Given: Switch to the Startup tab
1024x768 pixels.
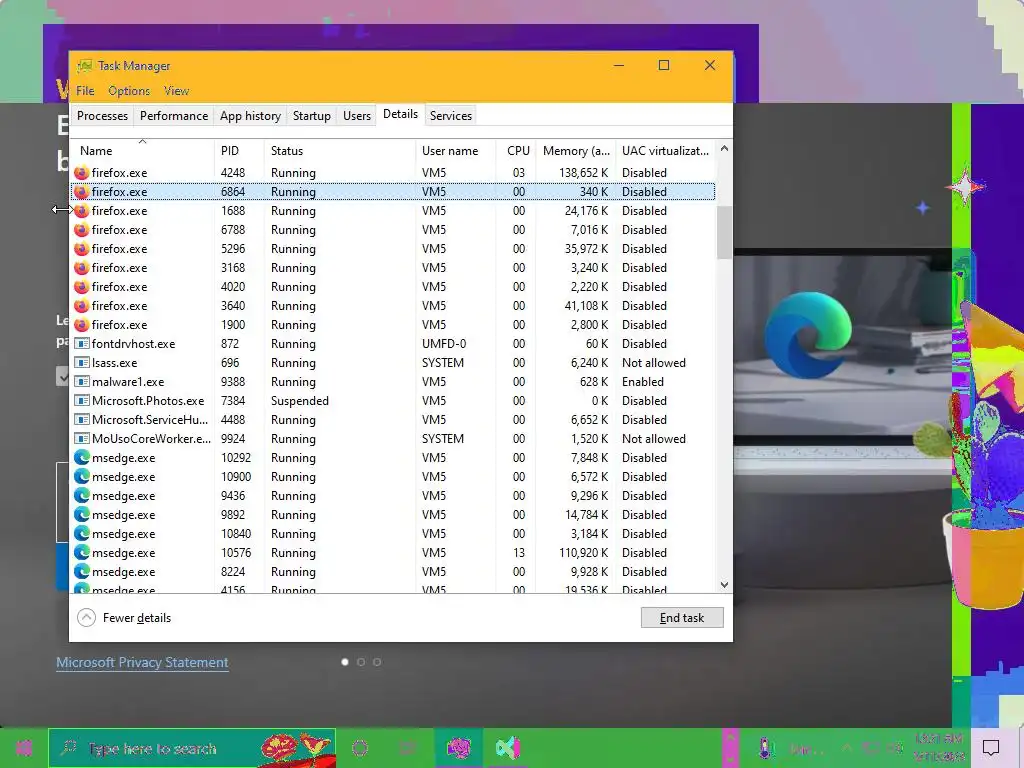Looking at the screenshot, I should (312, 116).
